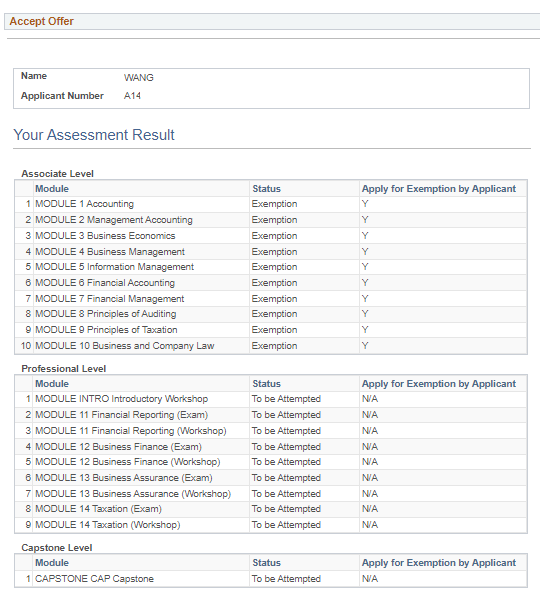Click MODULE 12 Business Finance (Workshop) row
Viewport: 540px width, 593px height.
[270, 462]
